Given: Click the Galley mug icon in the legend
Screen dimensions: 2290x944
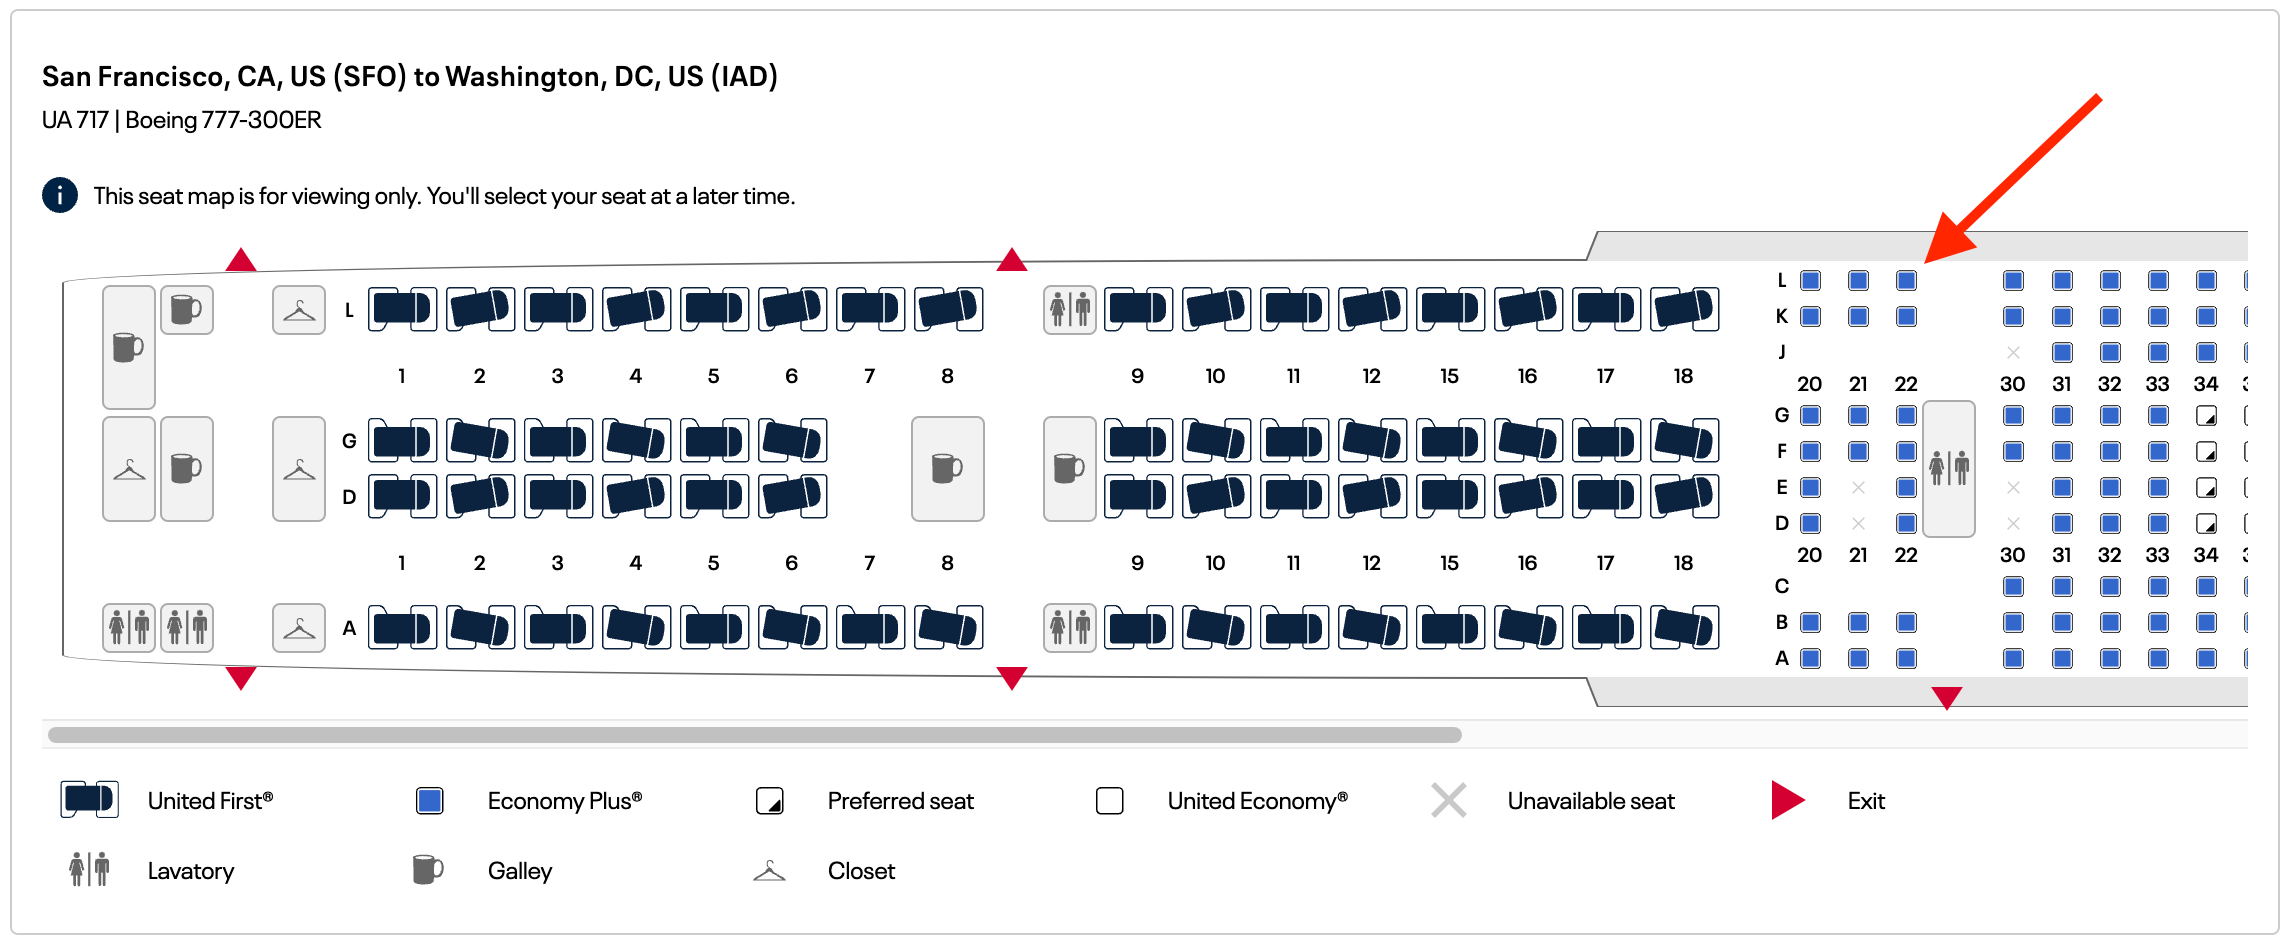Looking at the screenshot, I should coord(428,870).
